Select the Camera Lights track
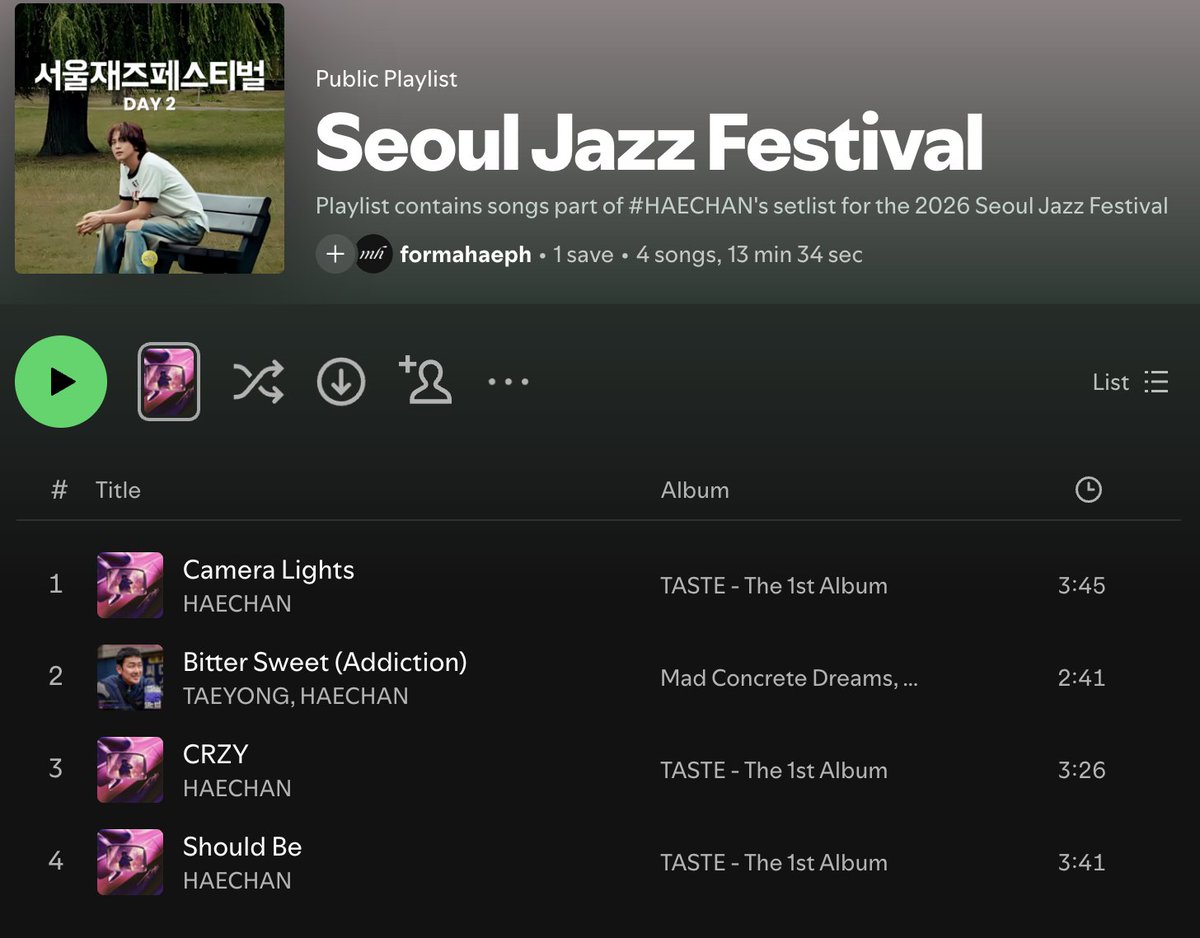Image resolution: width=1200 pixels, height=938 pixels. [x=268, y=570]
